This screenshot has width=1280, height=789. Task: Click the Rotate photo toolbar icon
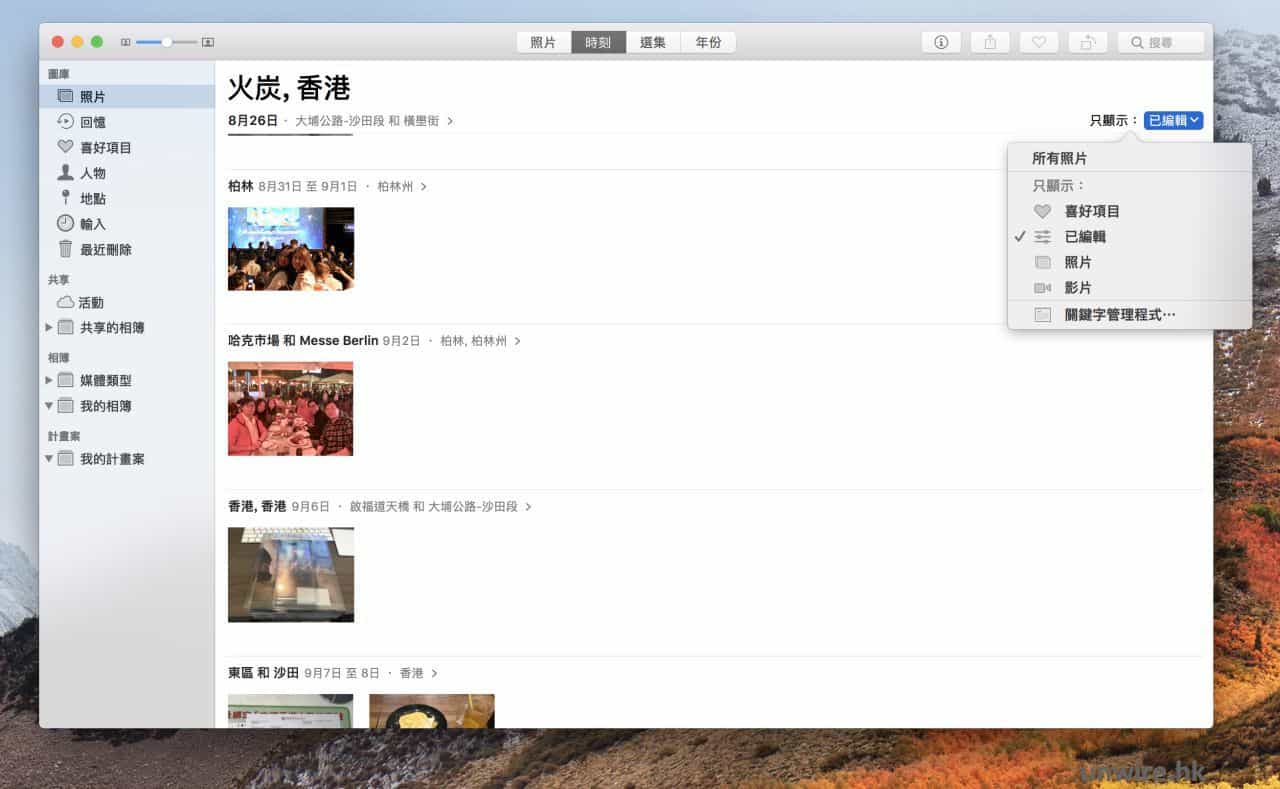1088,42
